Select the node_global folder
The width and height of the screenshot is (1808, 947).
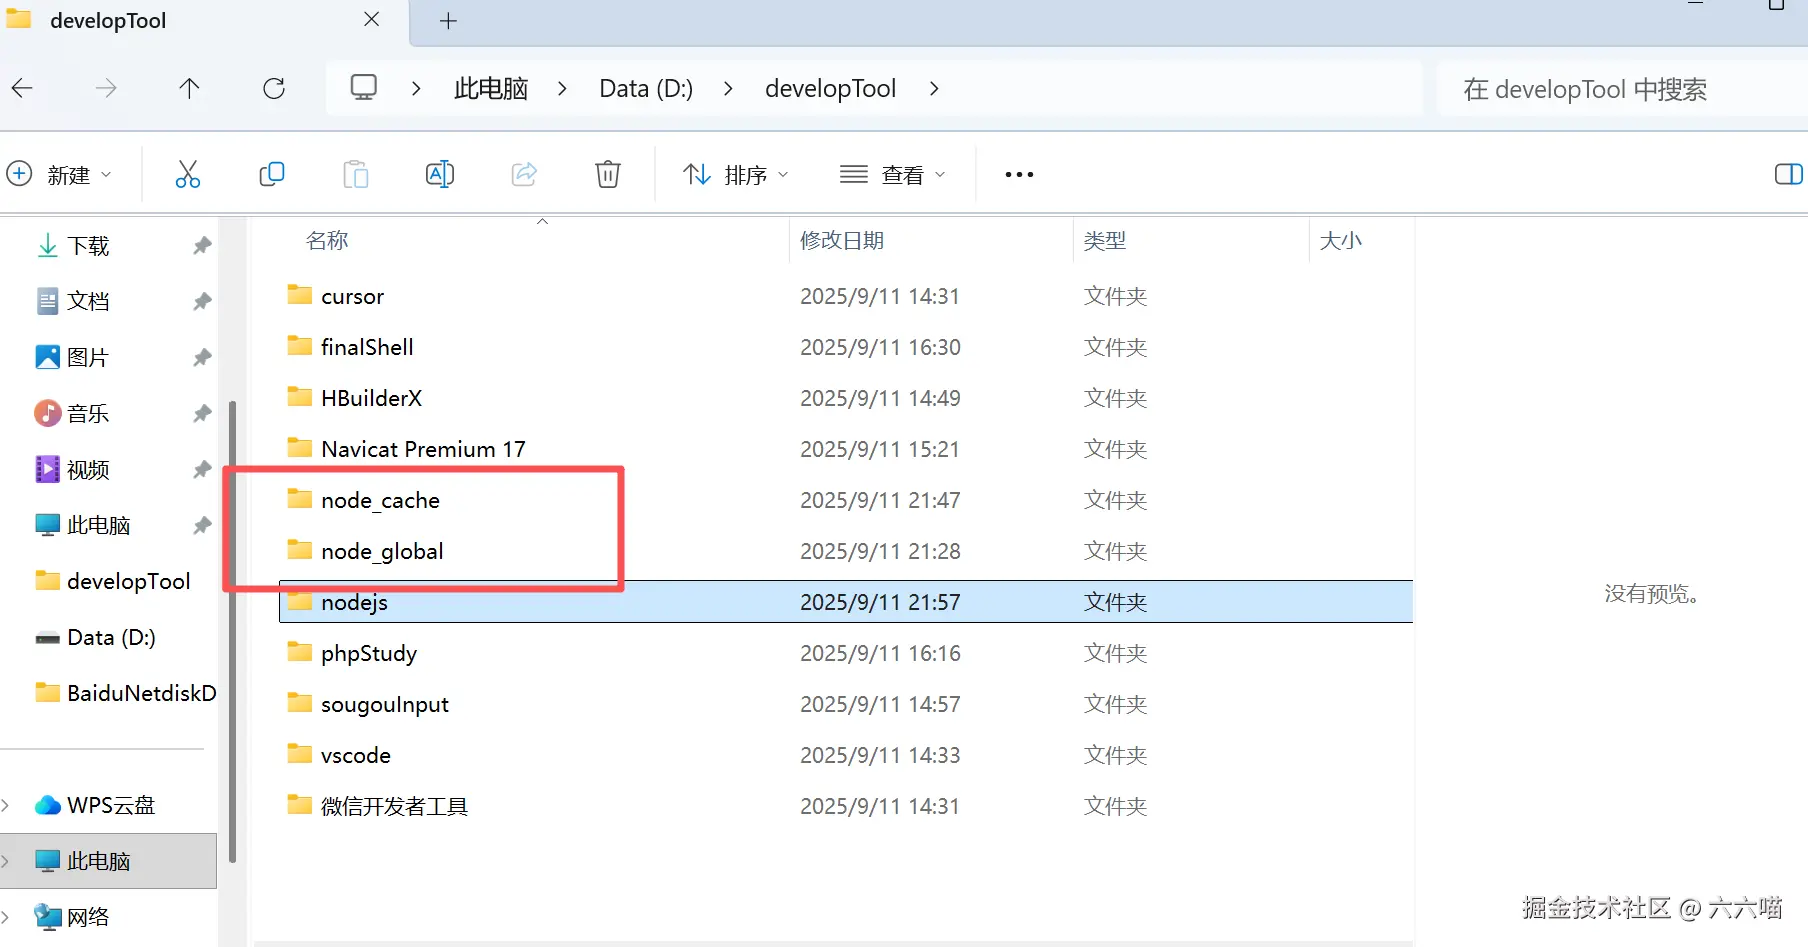382,551
